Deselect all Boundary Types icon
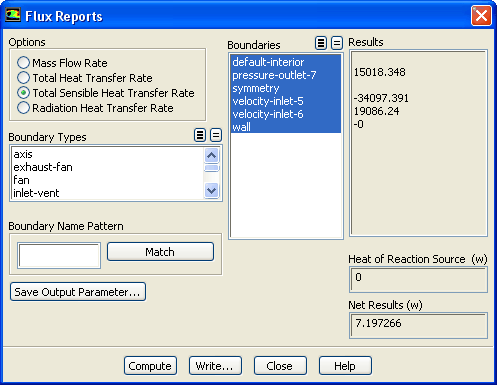This screenshot has width=497, height=385. pos(216,135)
